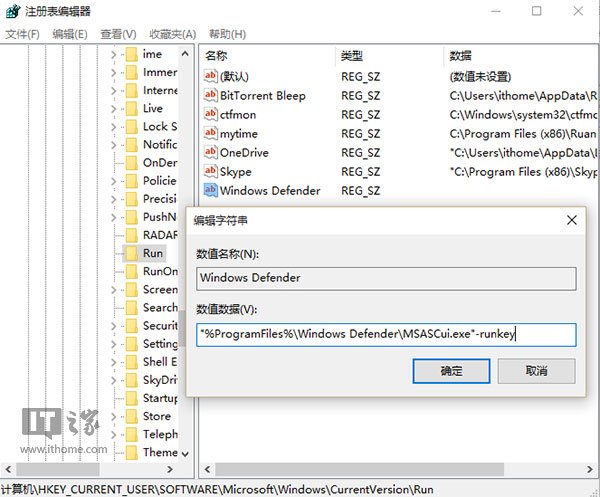Click the 数值数据 input field
The height and width of the screenshot is (497, 600).
386,334
